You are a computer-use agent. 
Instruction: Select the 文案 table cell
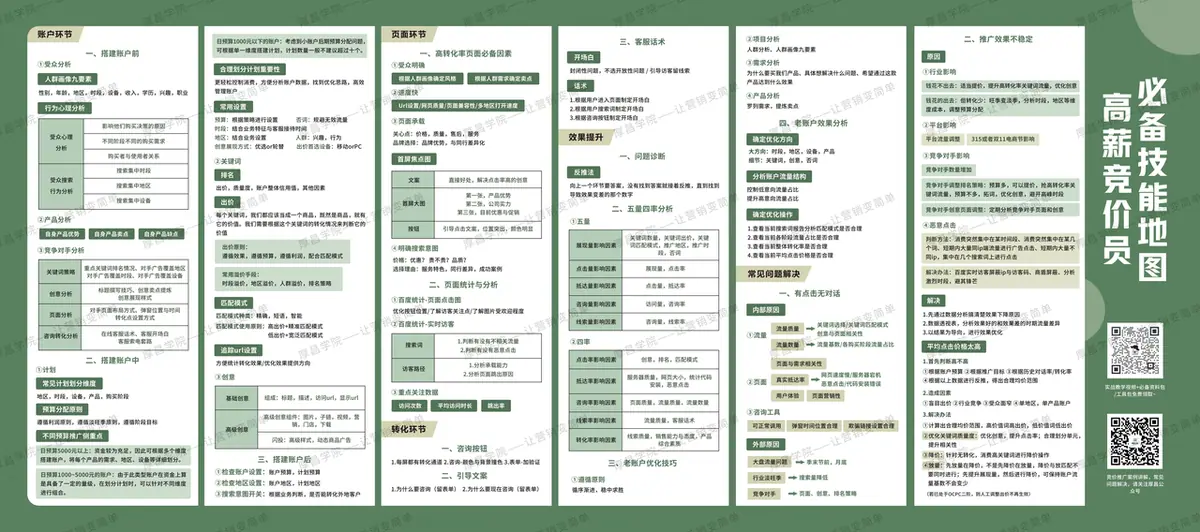(414, 179)
